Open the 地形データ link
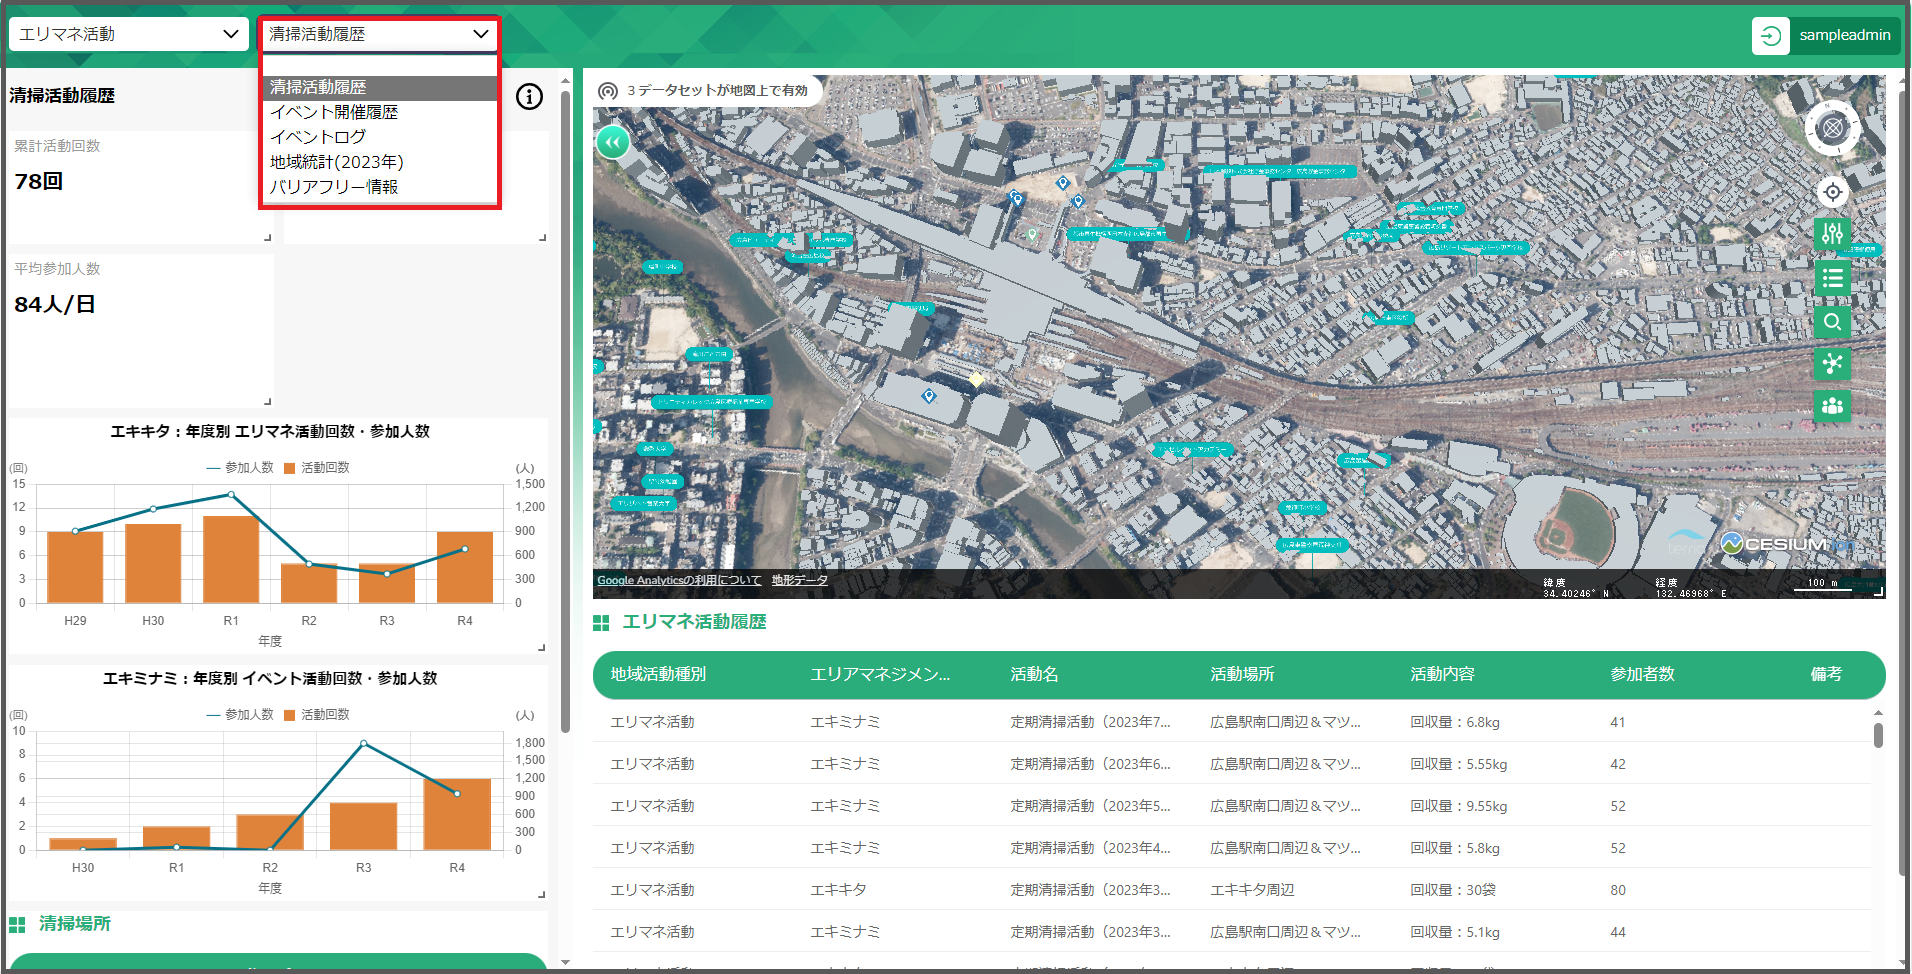Screen dimensions: 1912x974 799,580
